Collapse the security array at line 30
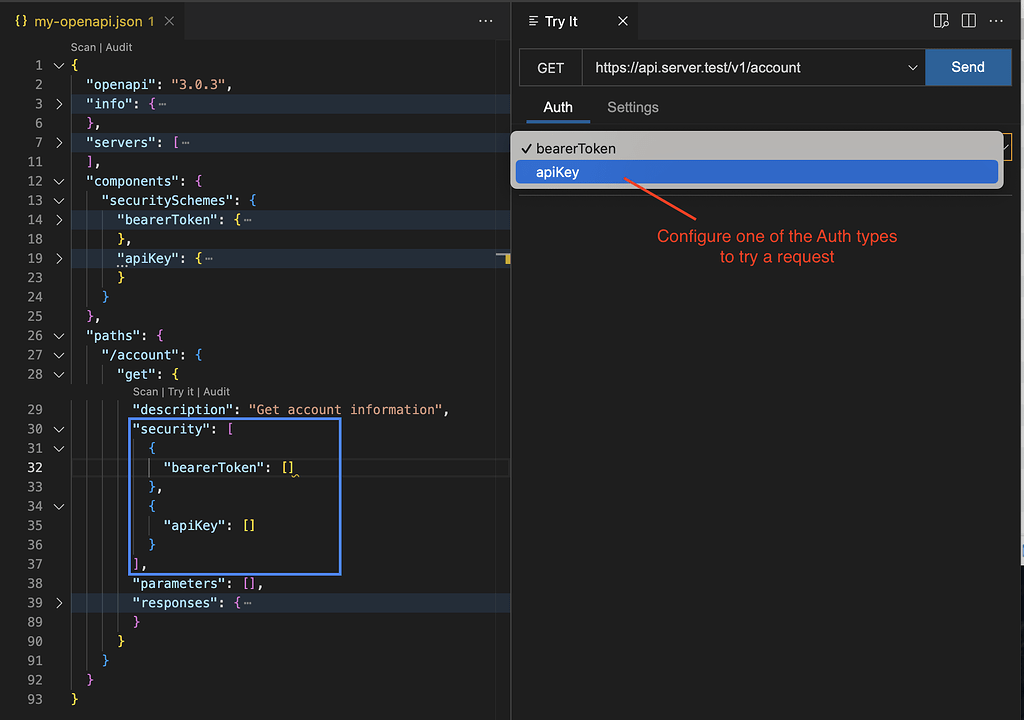The image size is (1024, 720). pyautogui.click(x=59, y=429)
